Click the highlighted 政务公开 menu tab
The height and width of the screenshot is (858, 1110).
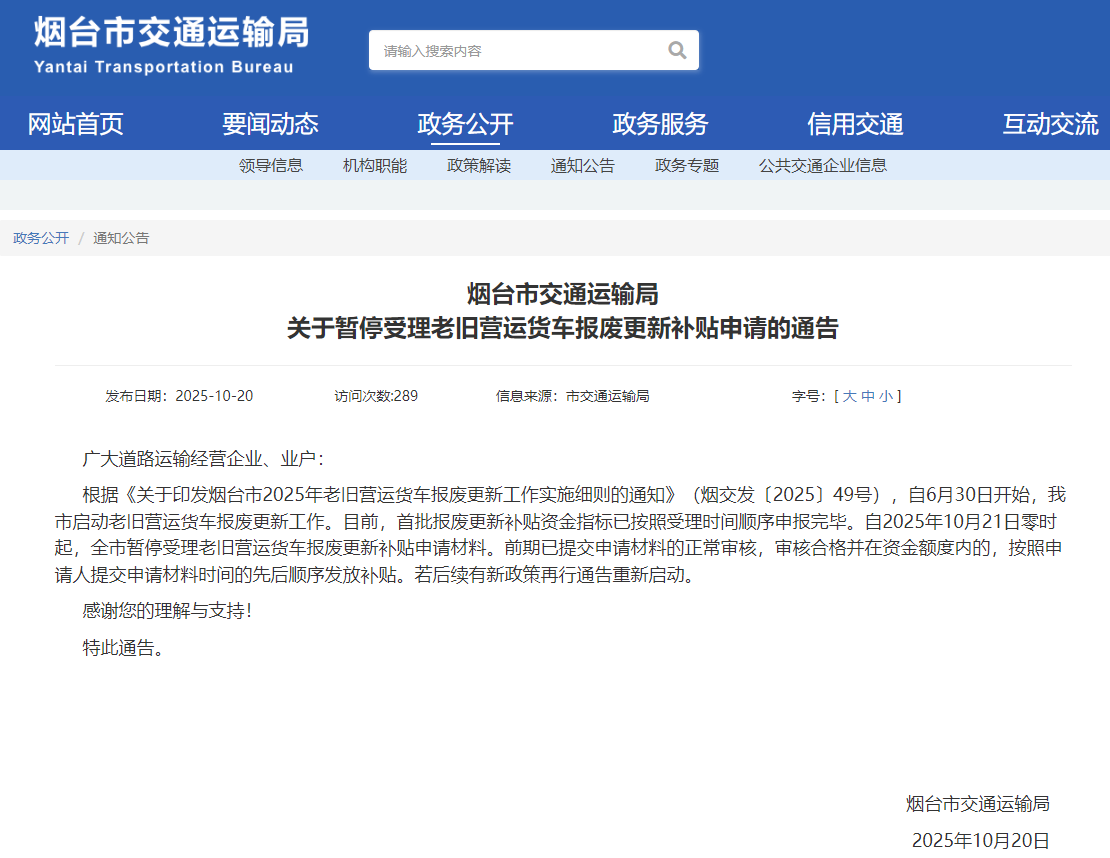(467, 123)
